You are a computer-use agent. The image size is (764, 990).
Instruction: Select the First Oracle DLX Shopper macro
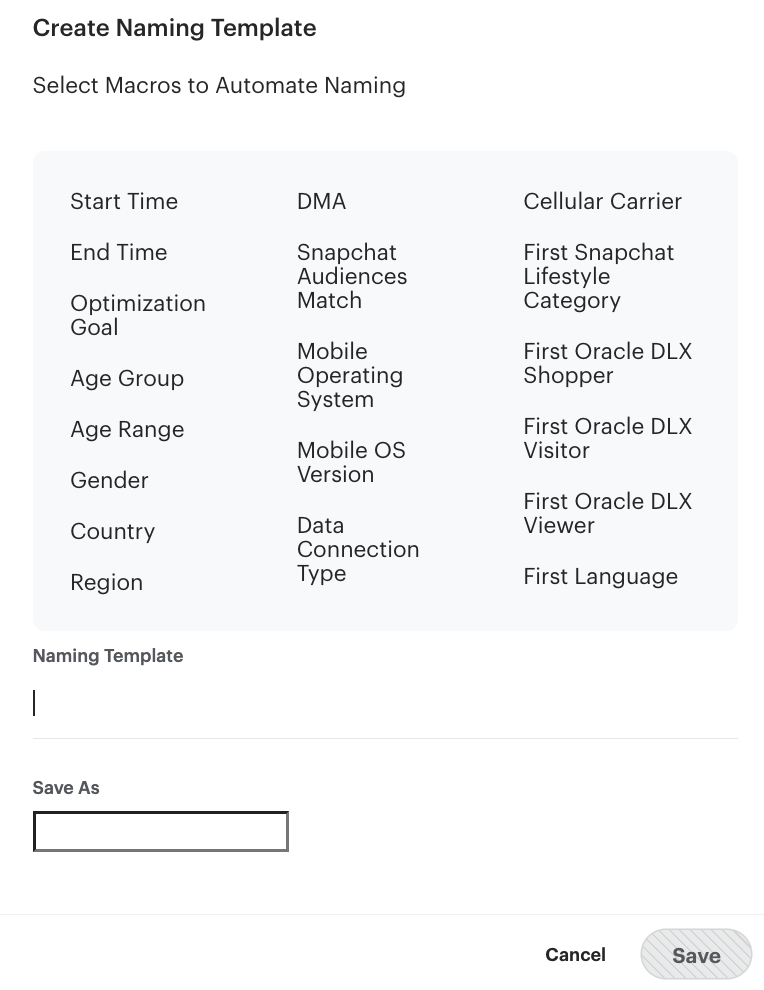(608, 363)
